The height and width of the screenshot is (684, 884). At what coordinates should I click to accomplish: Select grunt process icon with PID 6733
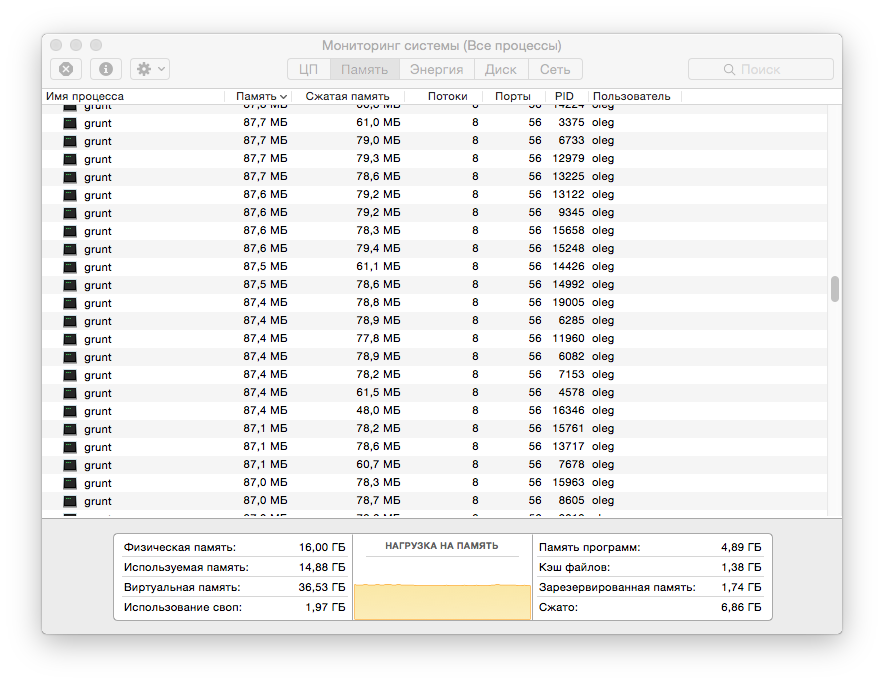point(70,141)
